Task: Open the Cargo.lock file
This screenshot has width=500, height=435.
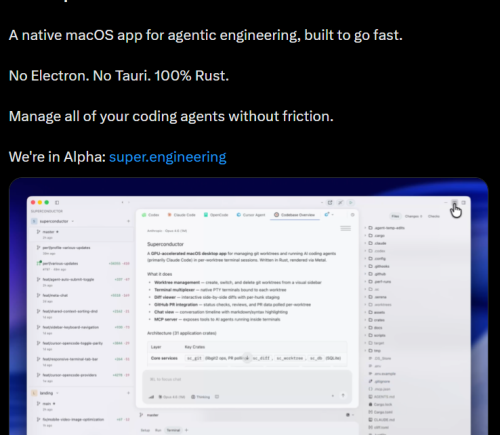Action: (380, 404)
